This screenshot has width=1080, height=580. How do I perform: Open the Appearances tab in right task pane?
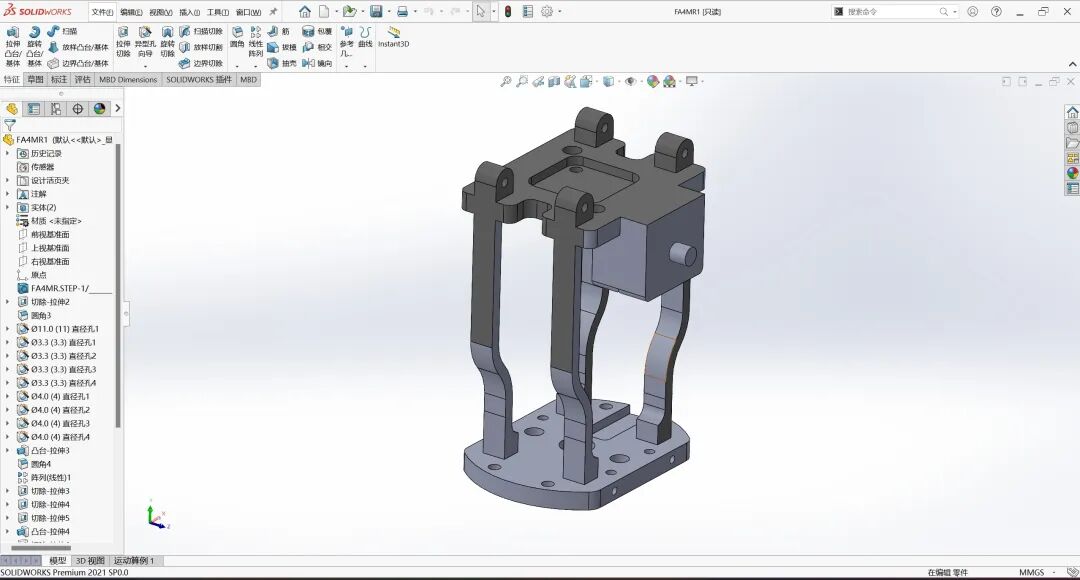(1072, 173)
